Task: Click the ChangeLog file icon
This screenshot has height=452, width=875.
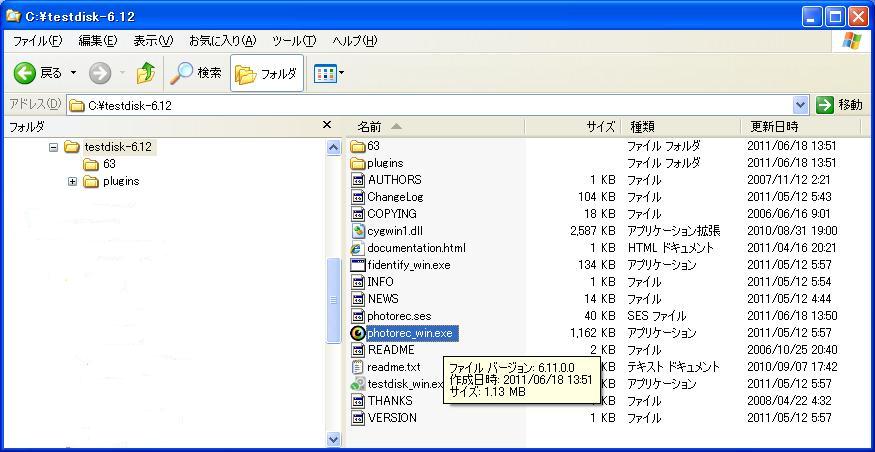Action: 358,197
